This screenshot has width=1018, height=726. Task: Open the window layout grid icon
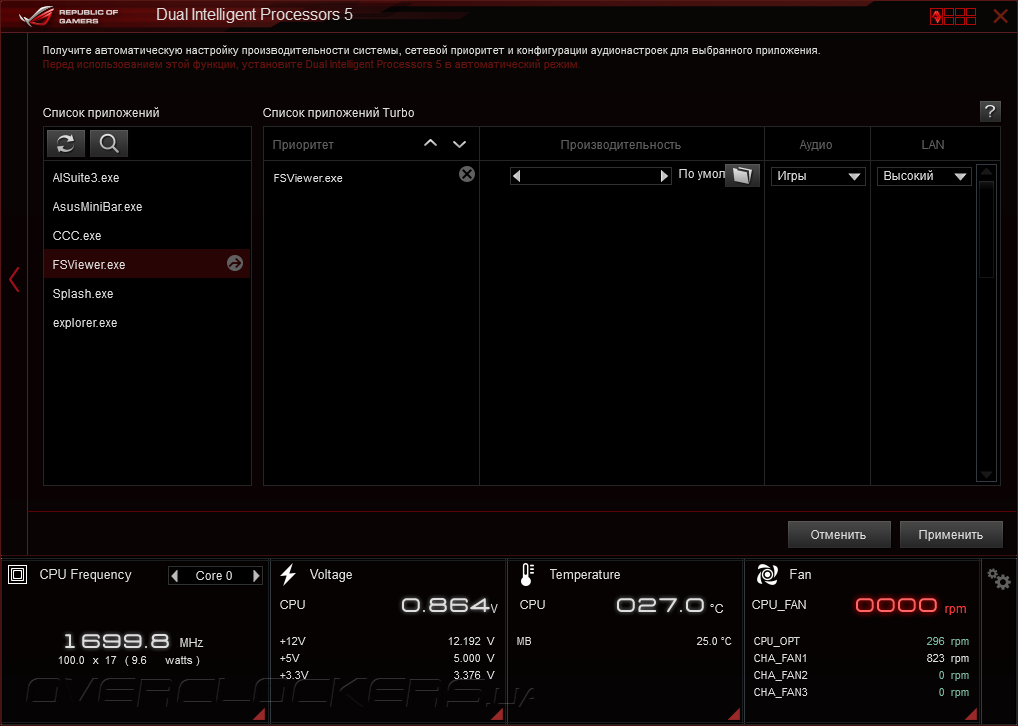(x=953, y=16)
